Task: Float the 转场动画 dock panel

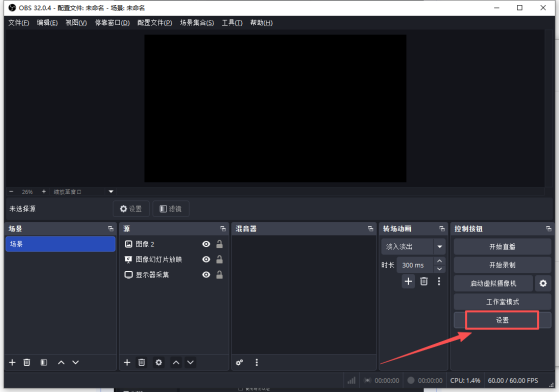Action: point(442,229)
